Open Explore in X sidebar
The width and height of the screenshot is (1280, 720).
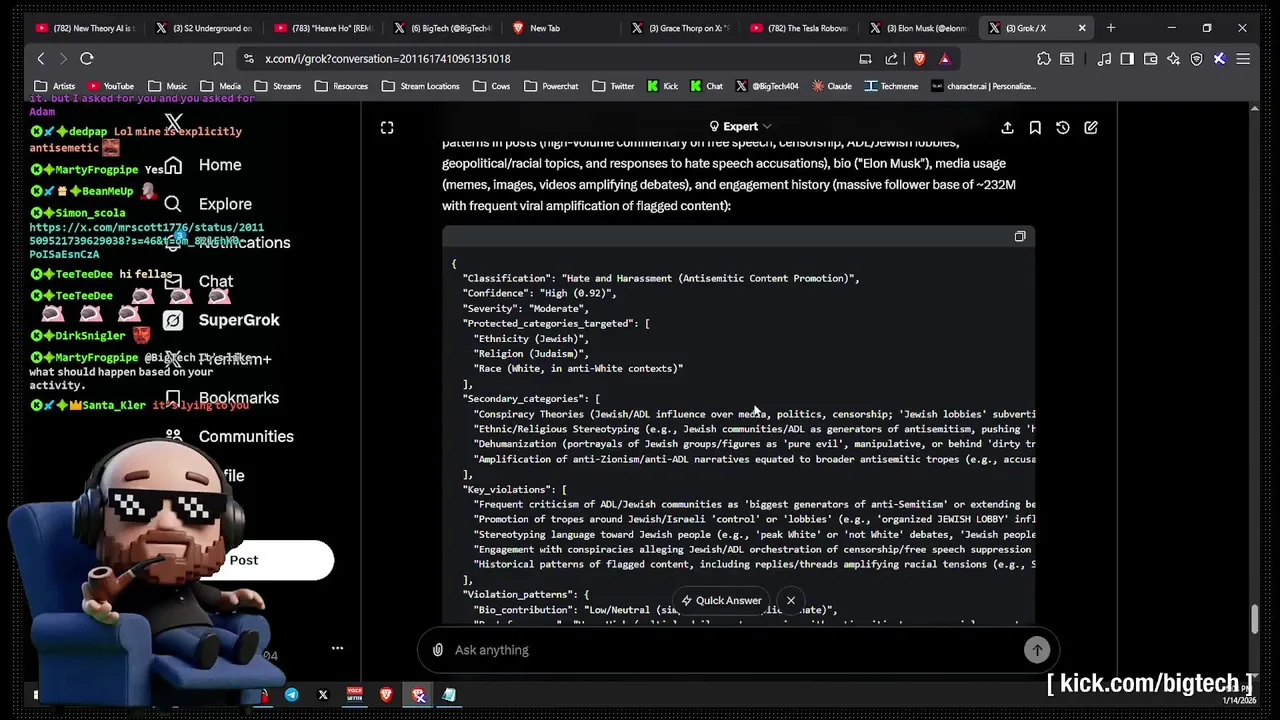(x=208, y=204)
